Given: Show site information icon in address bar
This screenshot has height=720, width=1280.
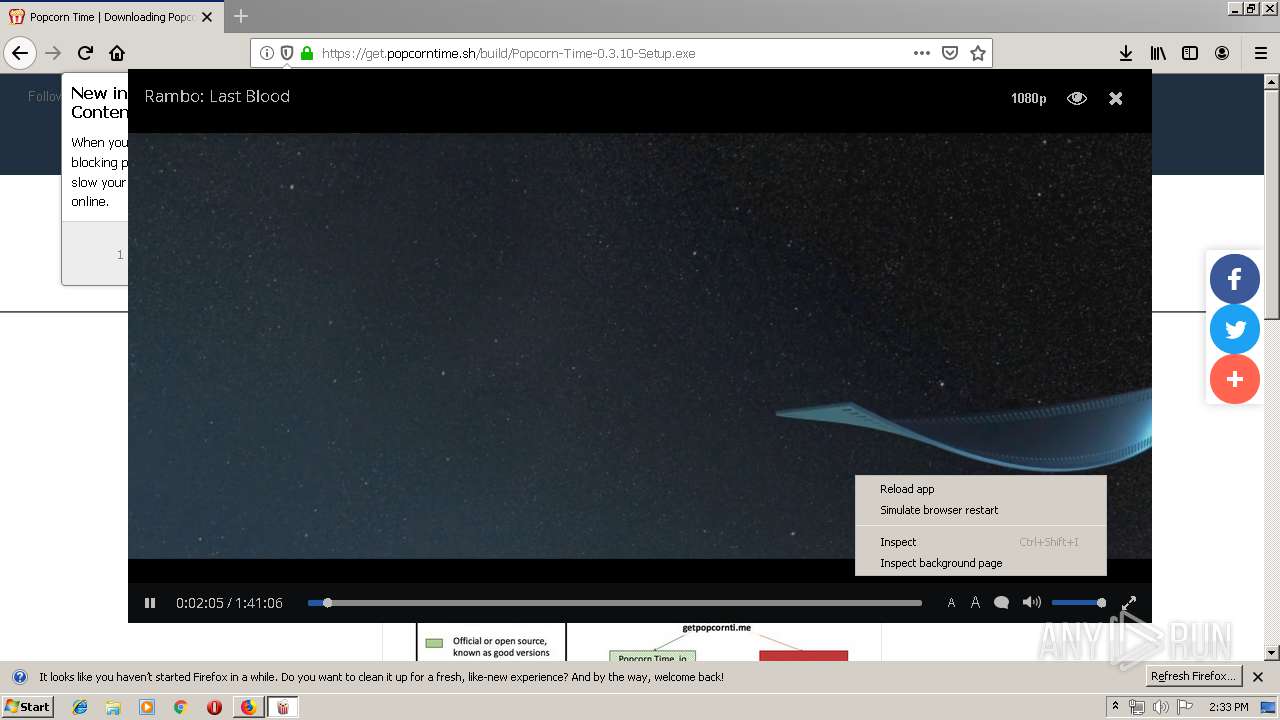Looking at the screenshot, I should point(267,53).
